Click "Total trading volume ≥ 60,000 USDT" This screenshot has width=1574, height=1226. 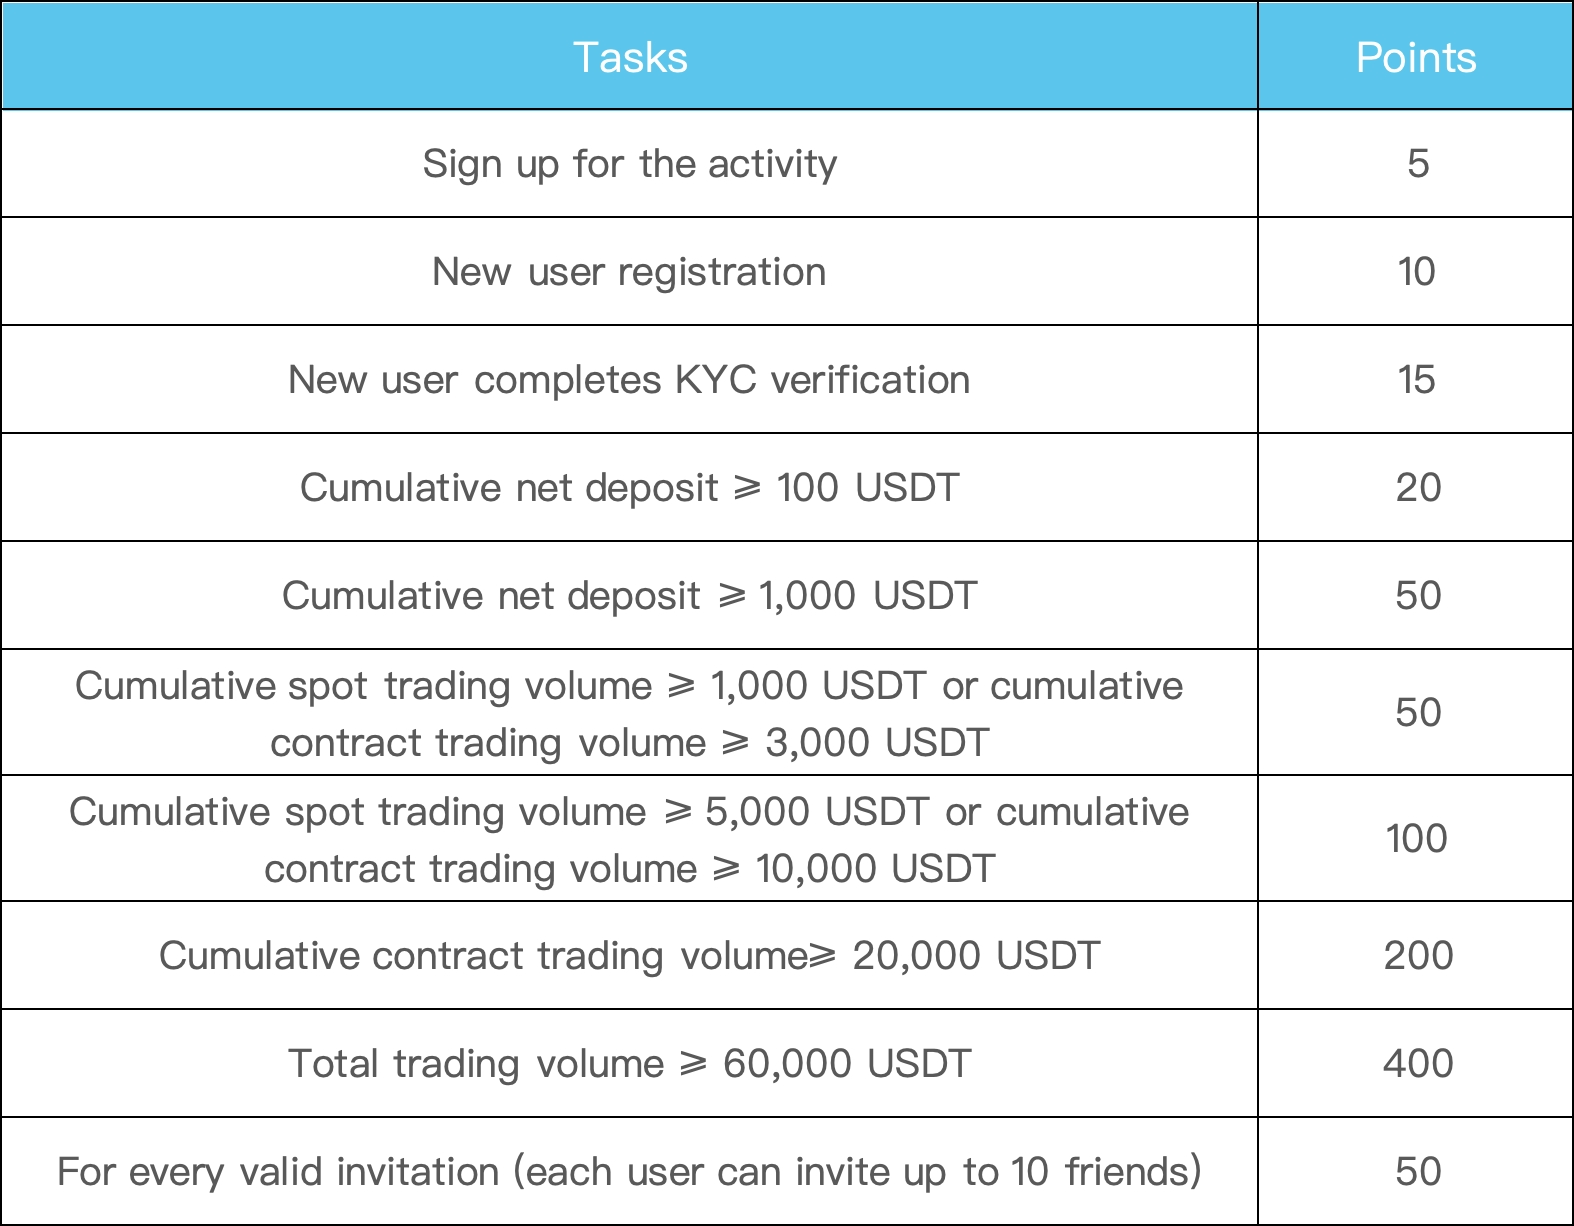point(630,1064)
